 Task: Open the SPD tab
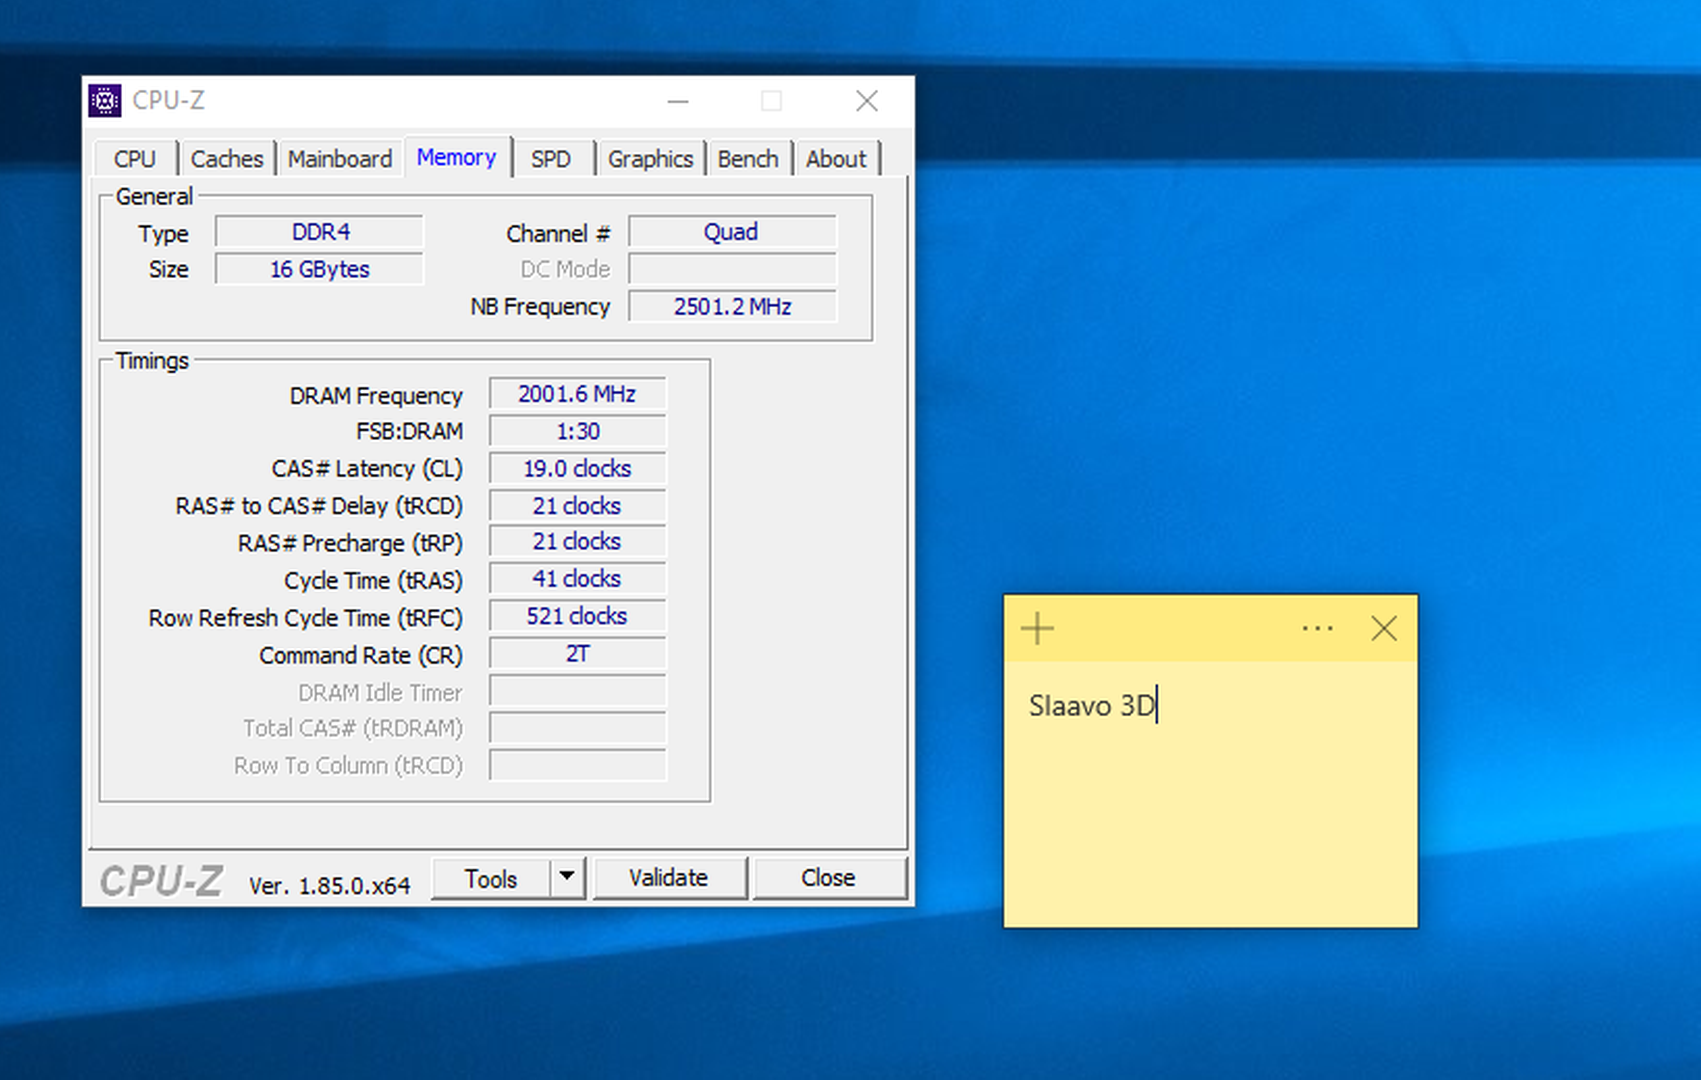551,159
